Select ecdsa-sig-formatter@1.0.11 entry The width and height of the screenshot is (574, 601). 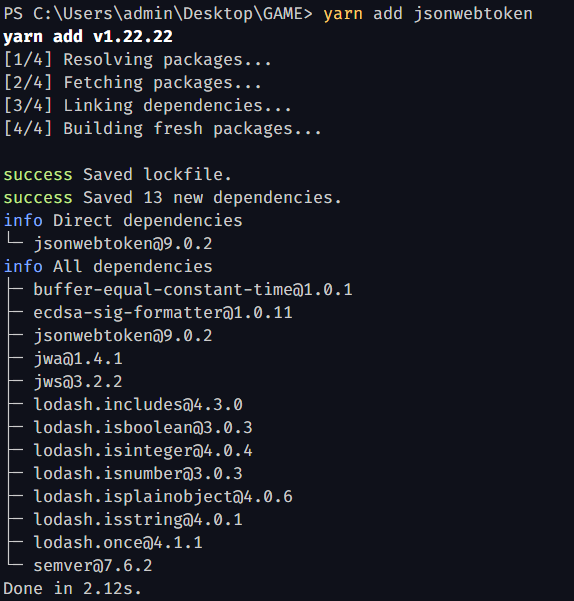click(x=163, y=313)
